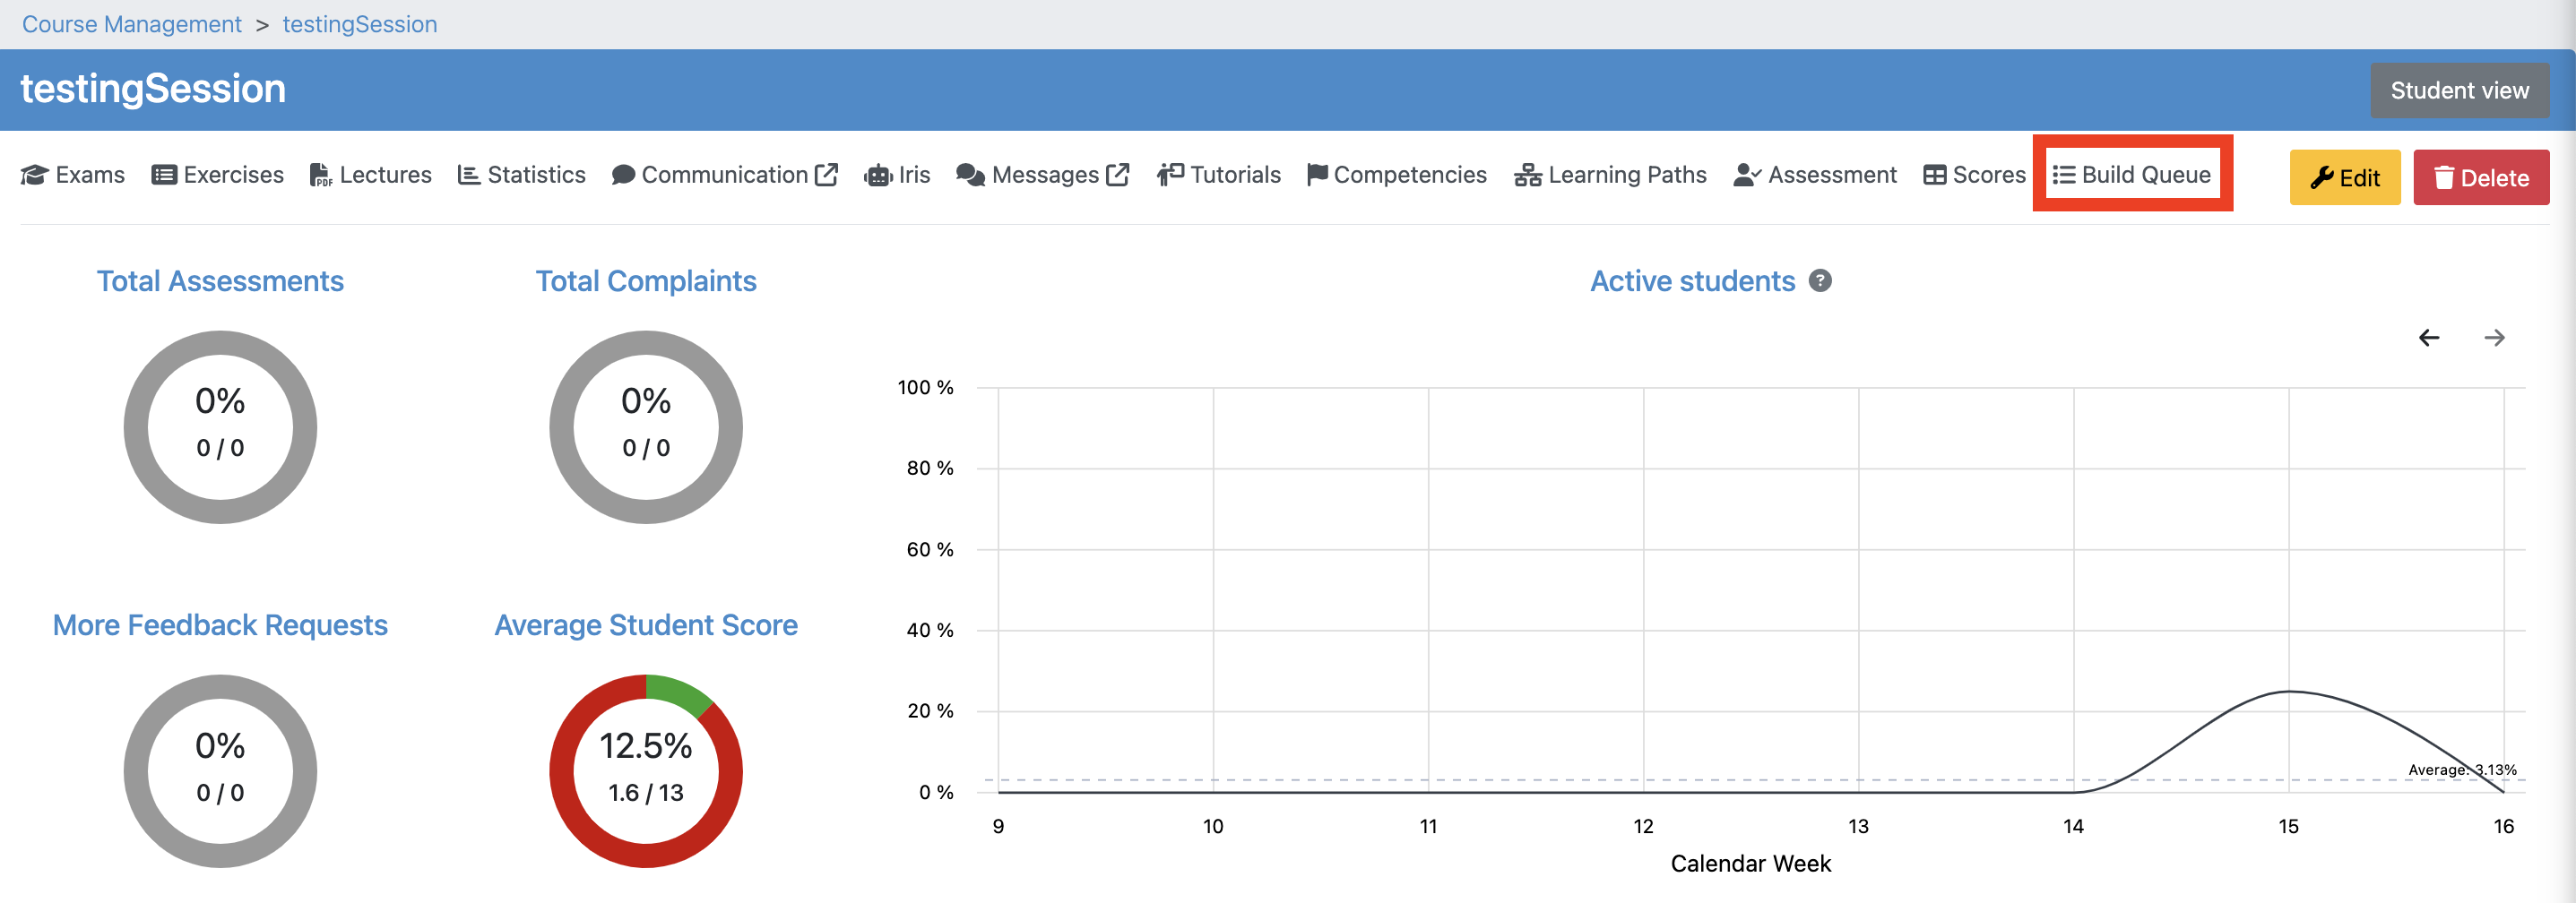Open the Lectures tab

[x=371, y=175]
